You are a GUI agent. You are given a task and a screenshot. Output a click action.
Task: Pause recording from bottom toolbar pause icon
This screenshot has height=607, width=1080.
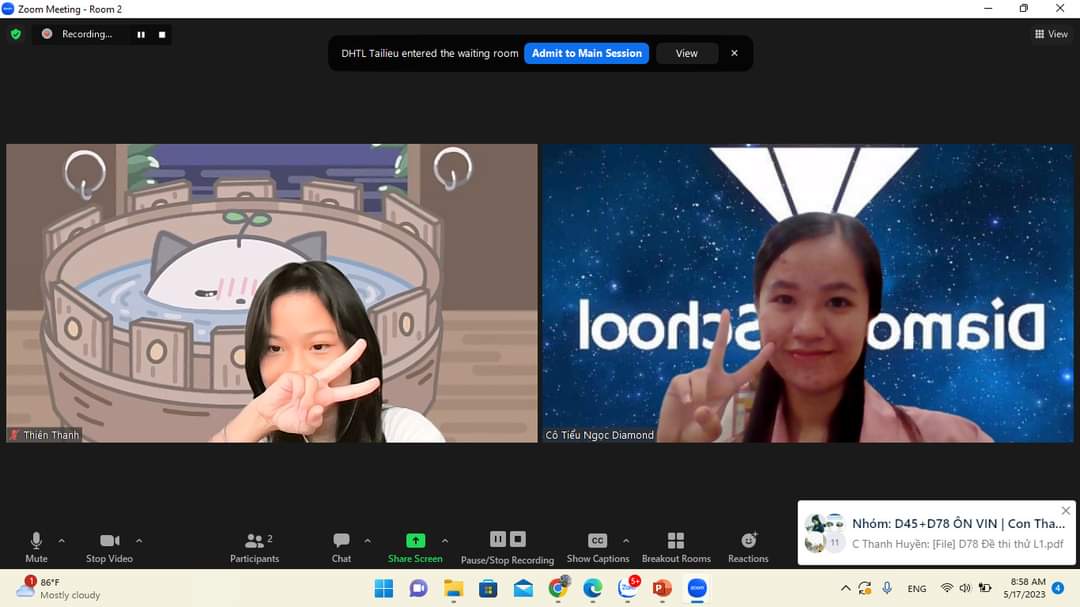(x=498, y=539)
